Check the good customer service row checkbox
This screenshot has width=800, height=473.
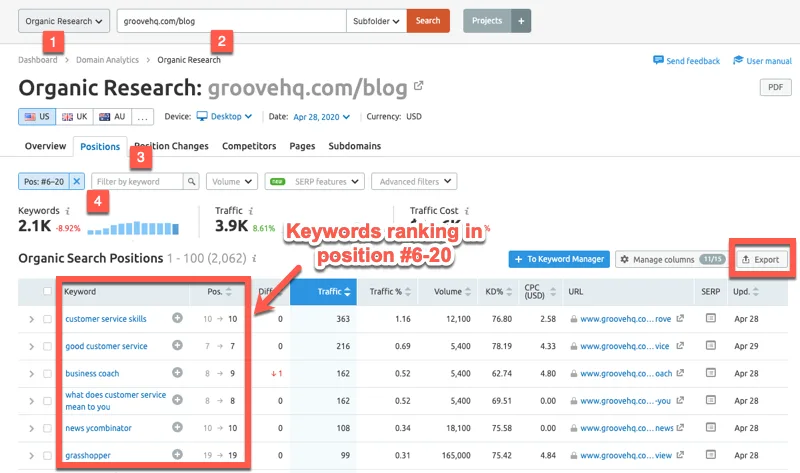(x=47, y=346)
